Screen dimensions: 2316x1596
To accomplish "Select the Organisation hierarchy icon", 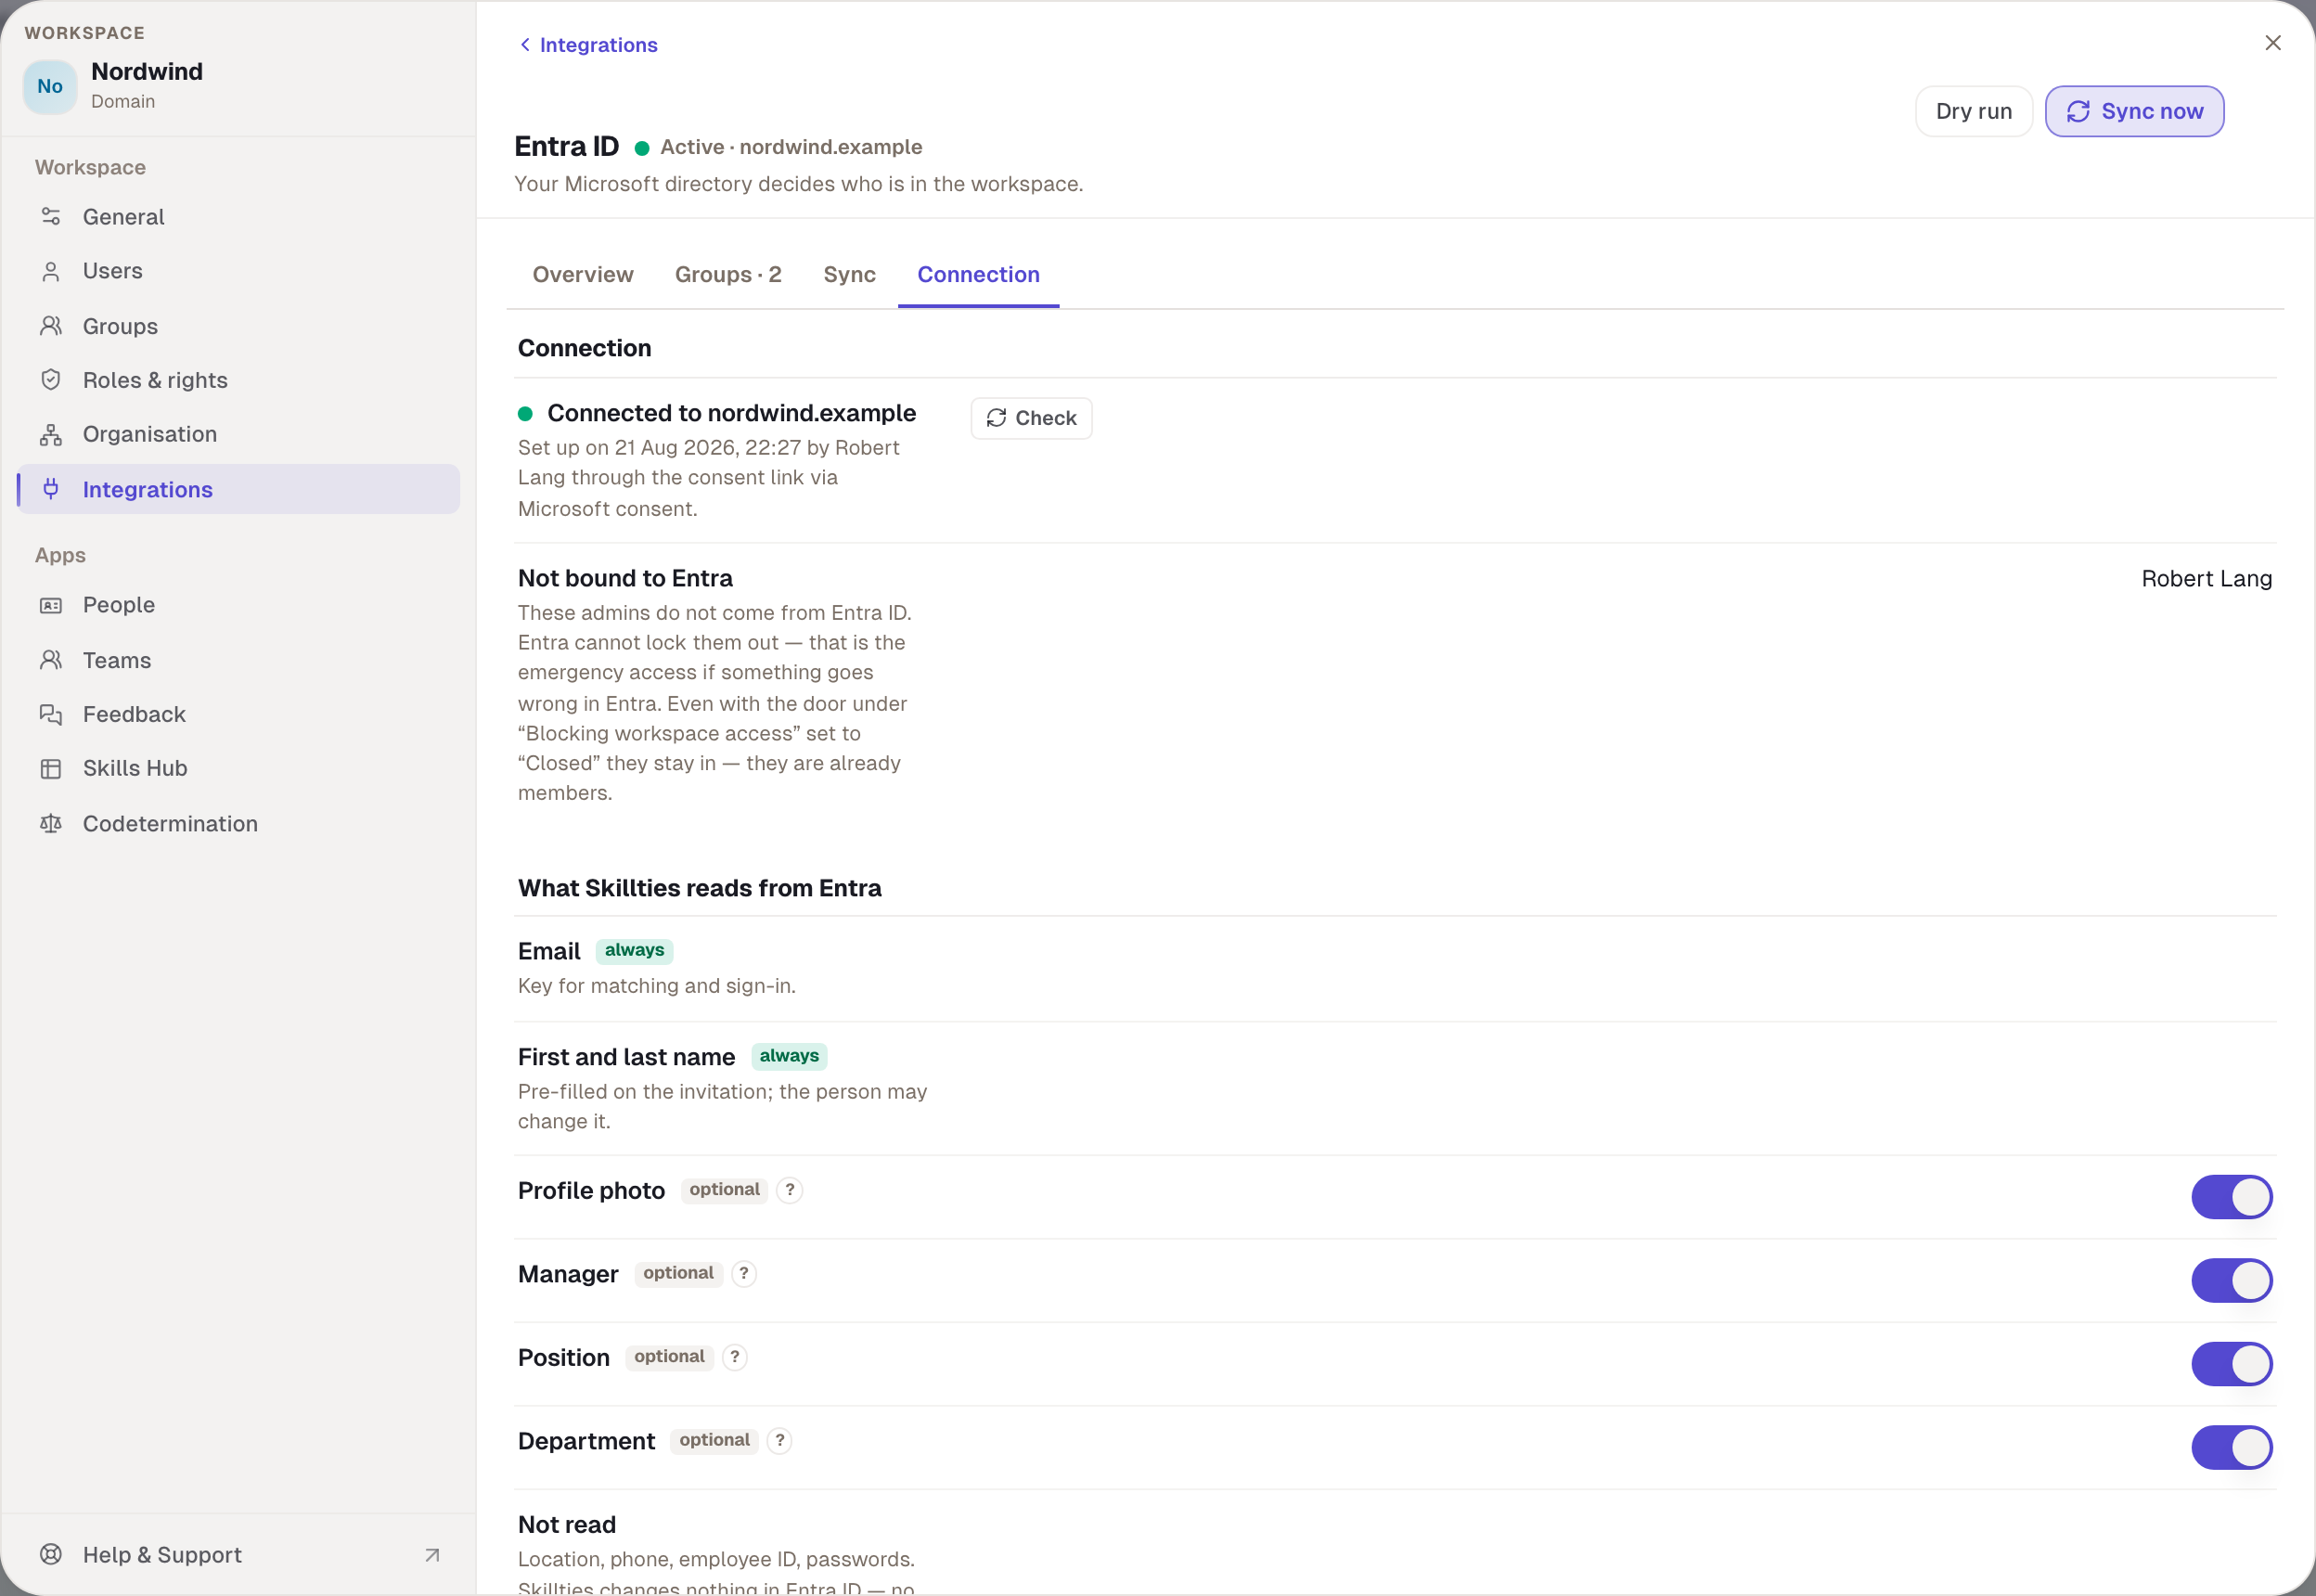I will click(x=51, y=434).
